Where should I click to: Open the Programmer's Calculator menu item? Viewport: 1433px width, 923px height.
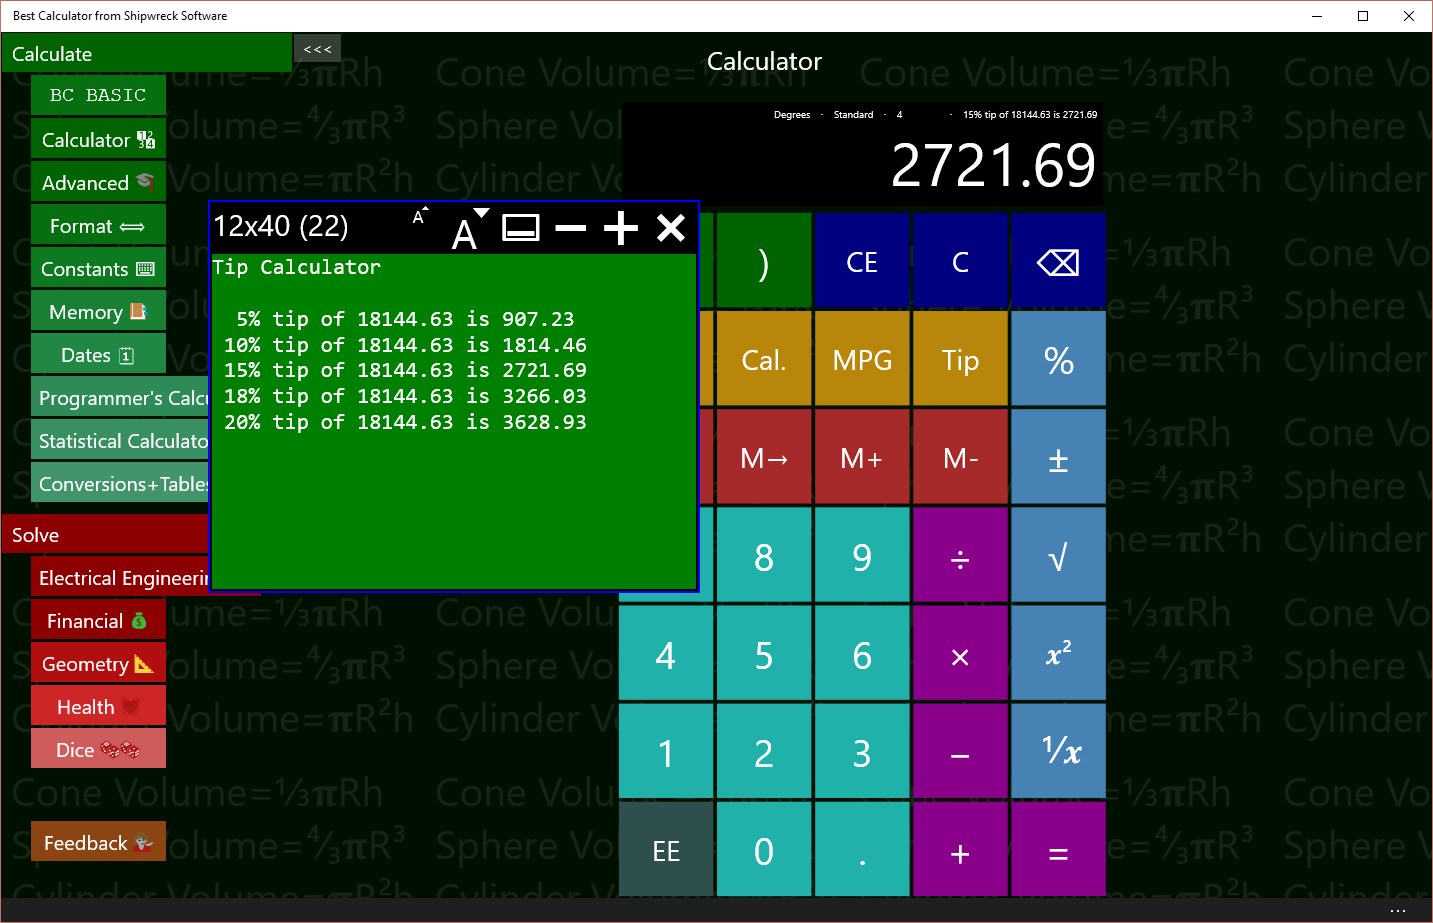(120, 397)
